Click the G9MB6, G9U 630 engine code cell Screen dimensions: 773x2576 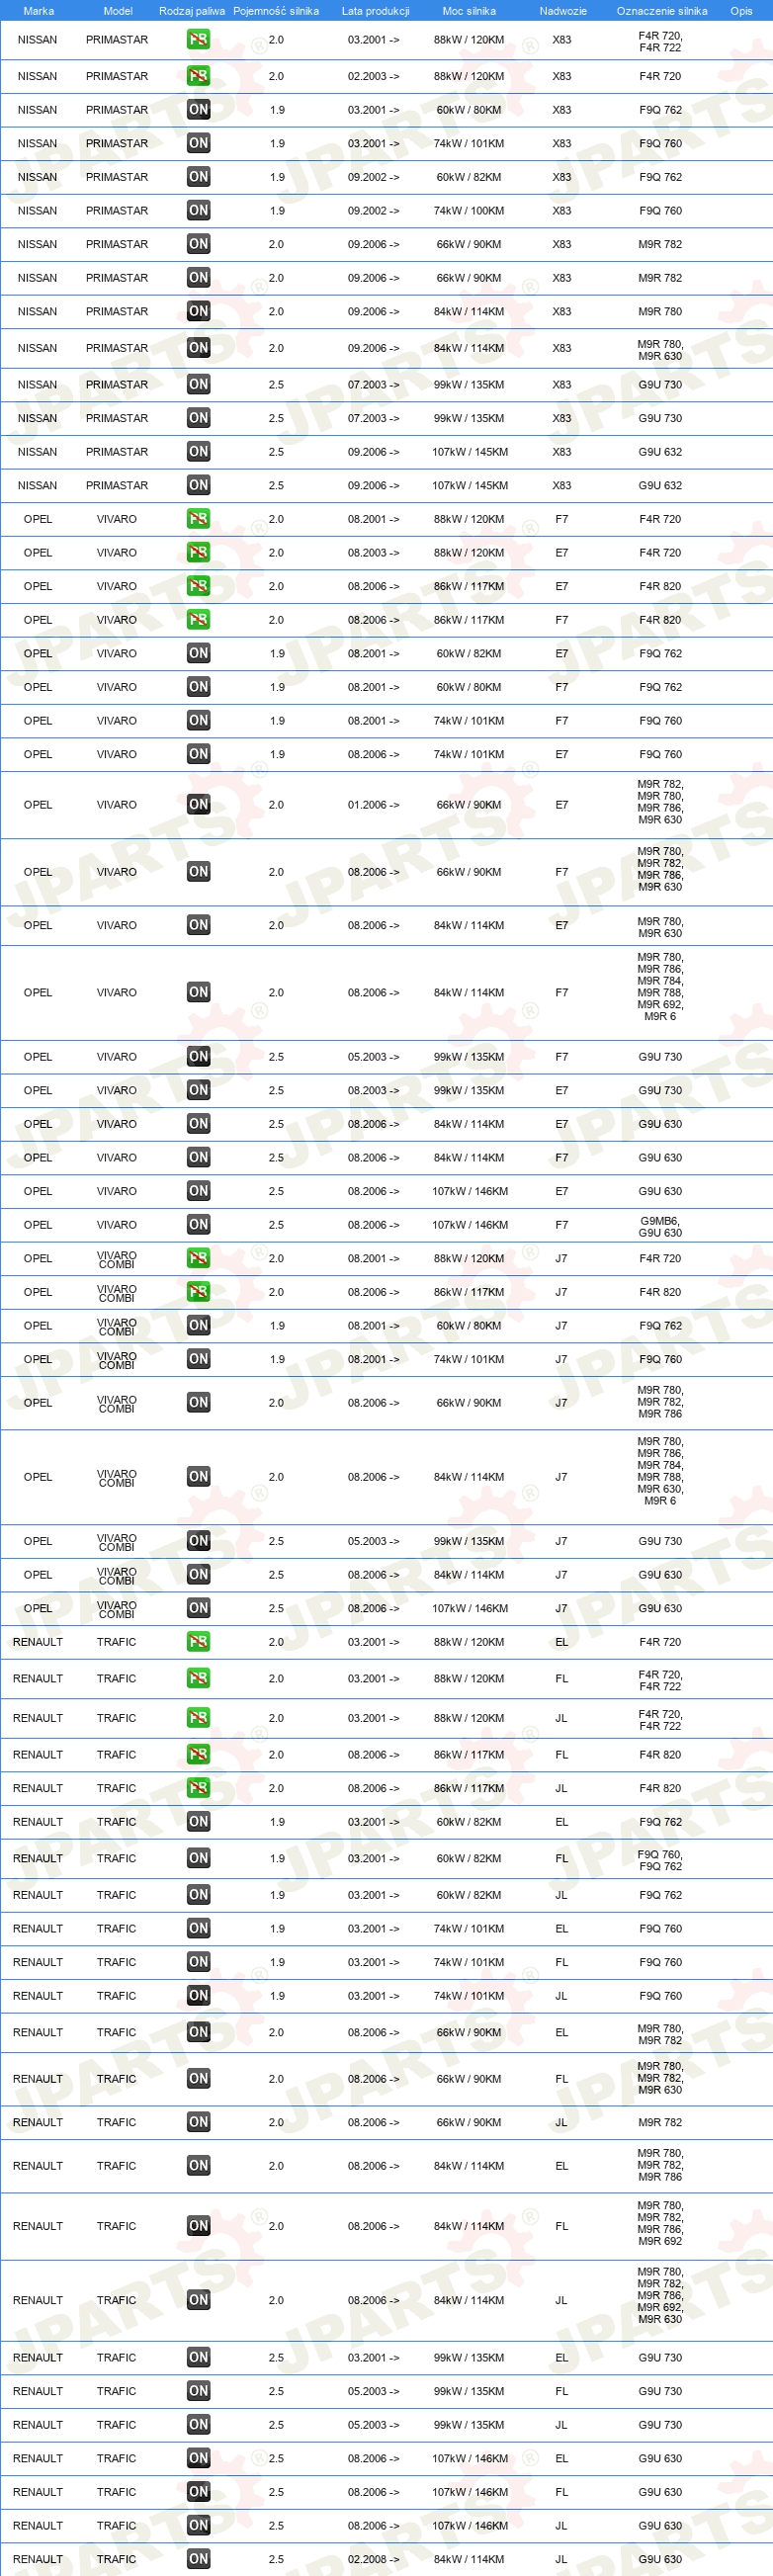click(660, 1227)
